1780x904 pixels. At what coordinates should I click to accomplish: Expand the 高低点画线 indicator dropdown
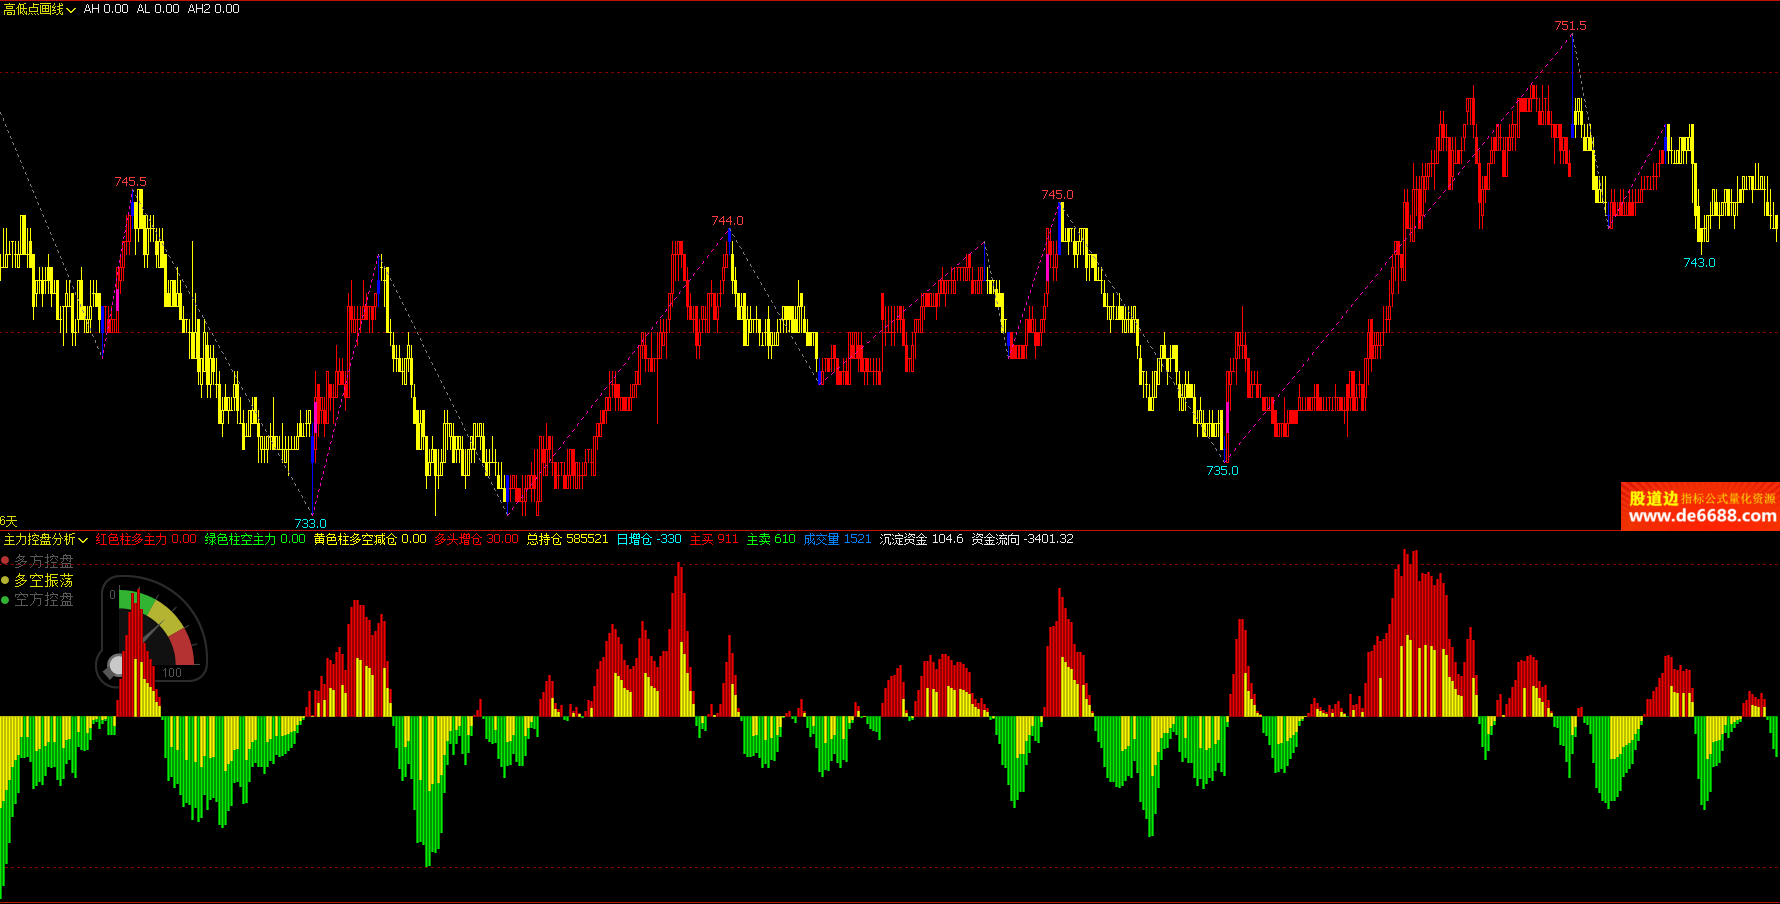39,9
